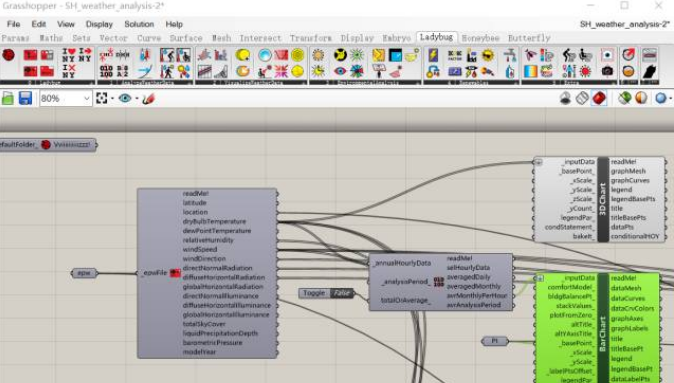
Task: Toggle preview with the eye icon
Action: (x=125, y=98)
